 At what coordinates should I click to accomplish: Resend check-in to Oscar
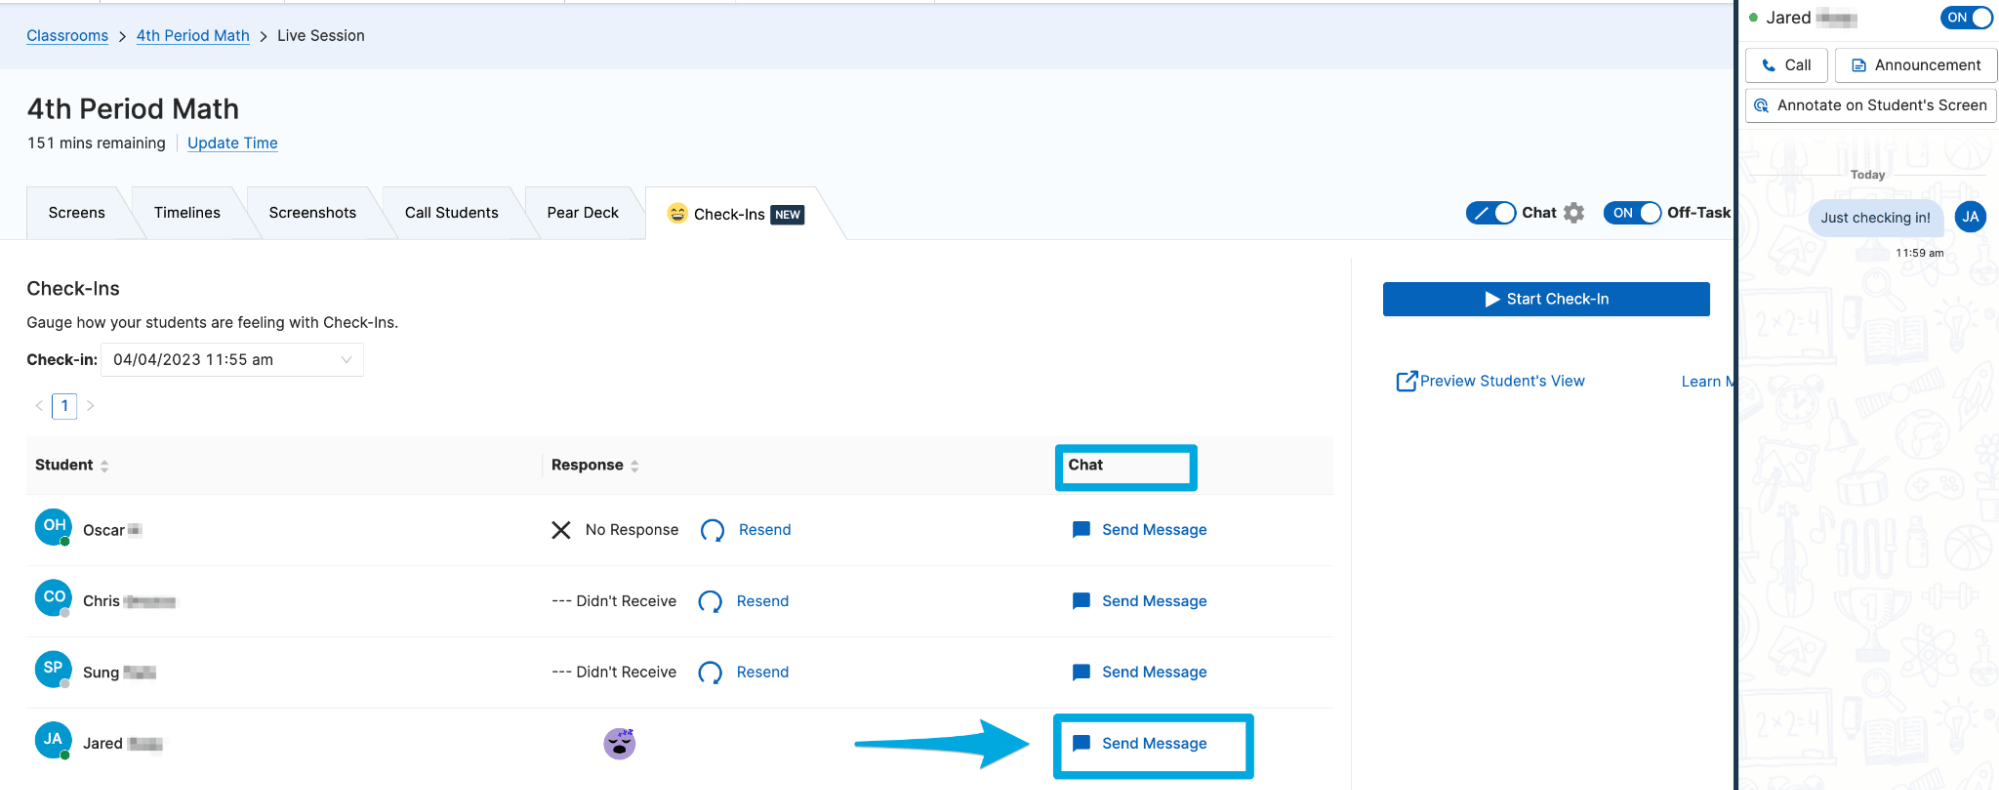765,530
